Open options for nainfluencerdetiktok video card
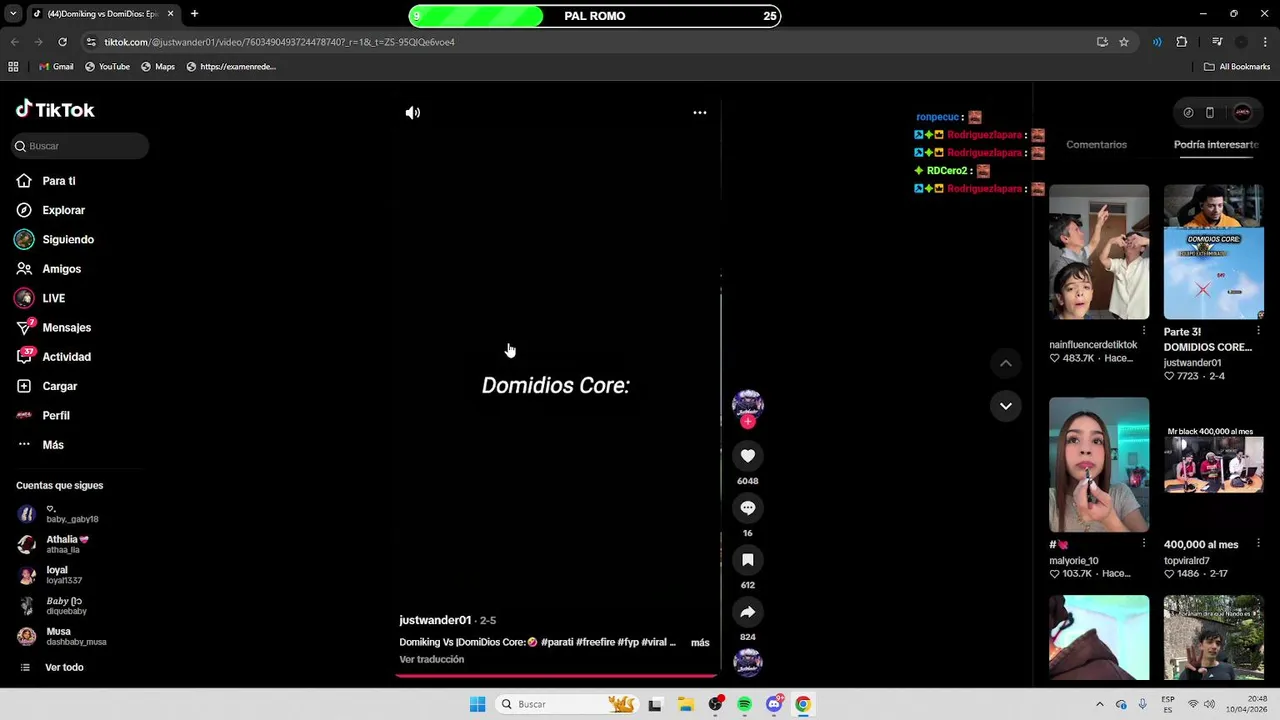 coord(1144,330)
